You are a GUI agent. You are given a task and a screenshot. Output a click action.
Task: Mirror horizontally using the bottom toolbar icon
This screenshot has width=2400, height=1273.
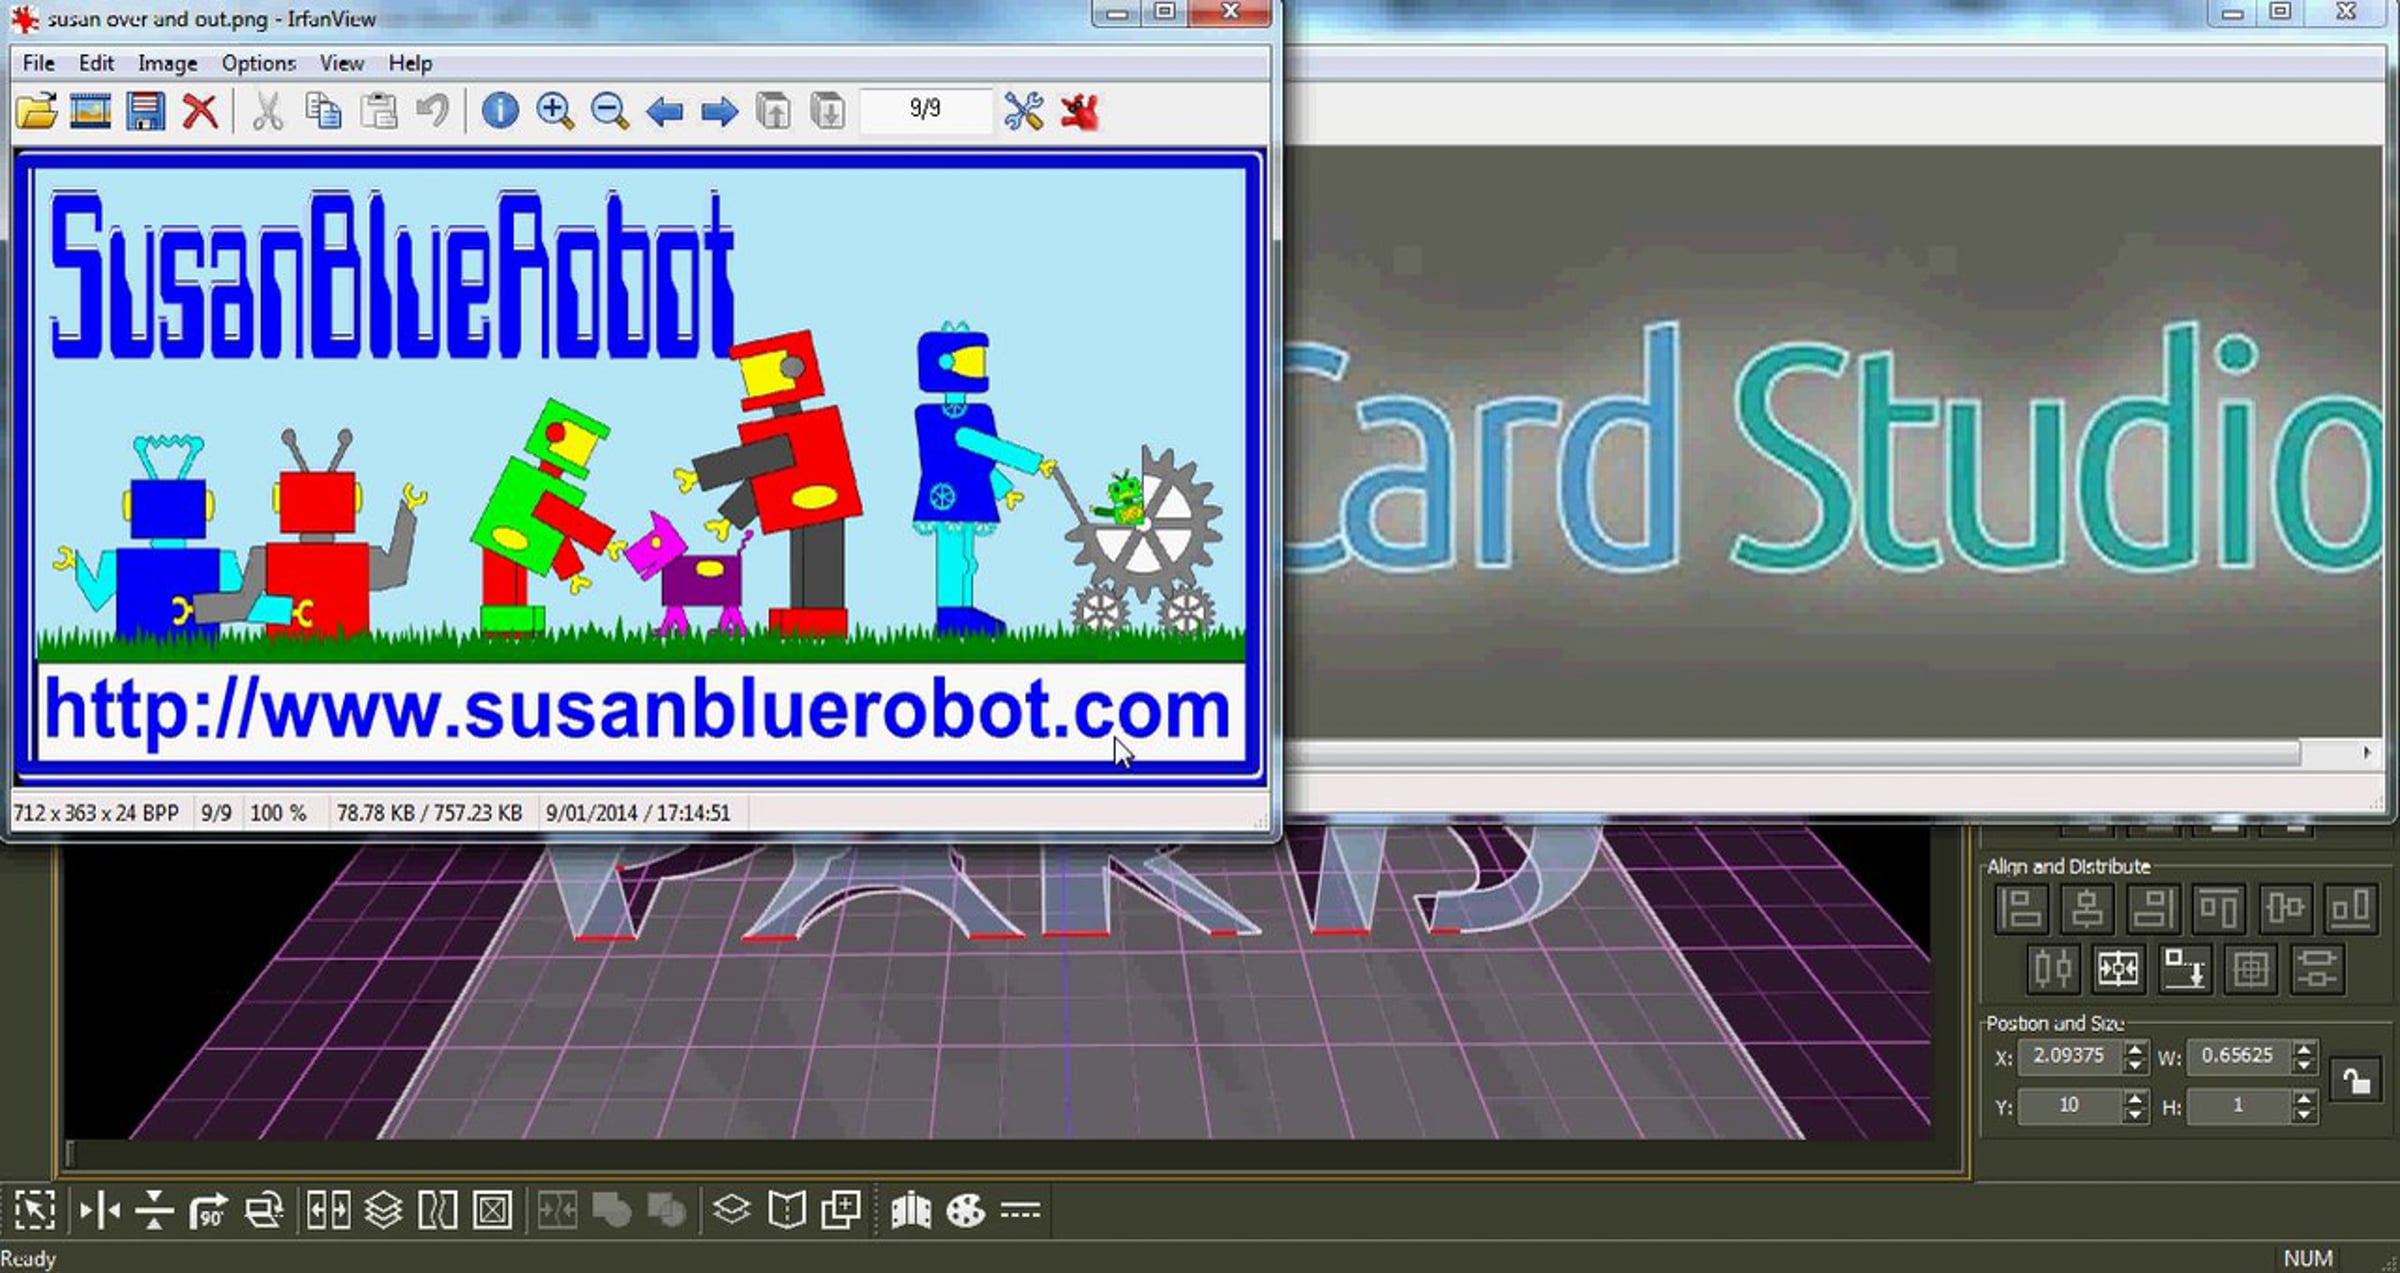(x=100, y=1211)
